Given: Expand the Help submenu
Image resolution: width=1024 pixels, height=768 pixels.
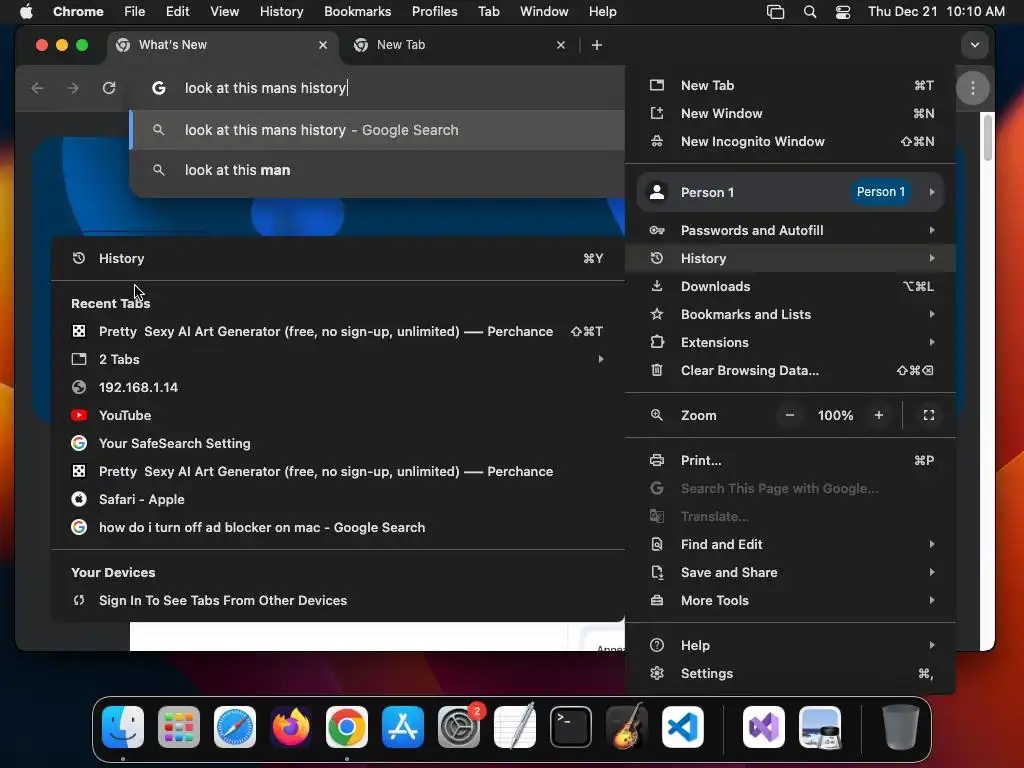Looking at the screenshot, I should click(791, 646).
